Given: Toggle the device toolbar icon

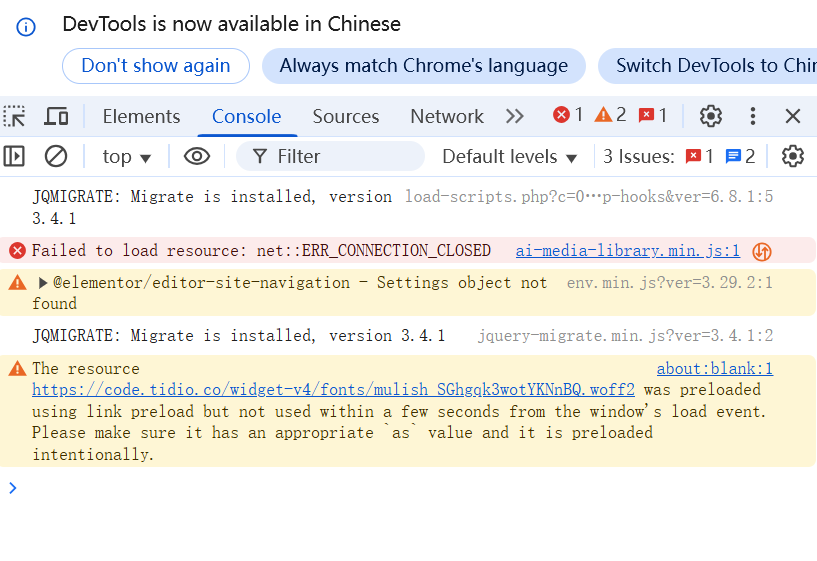Looking at the screenshot, I should tap(57, 116).
